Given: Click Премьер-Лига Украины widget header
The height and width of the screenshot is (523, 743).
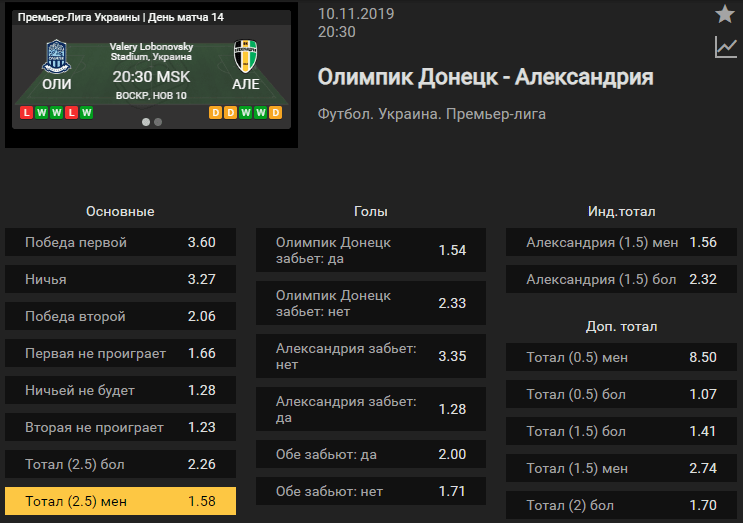Looking at the screenshot, I should [120, 18].
